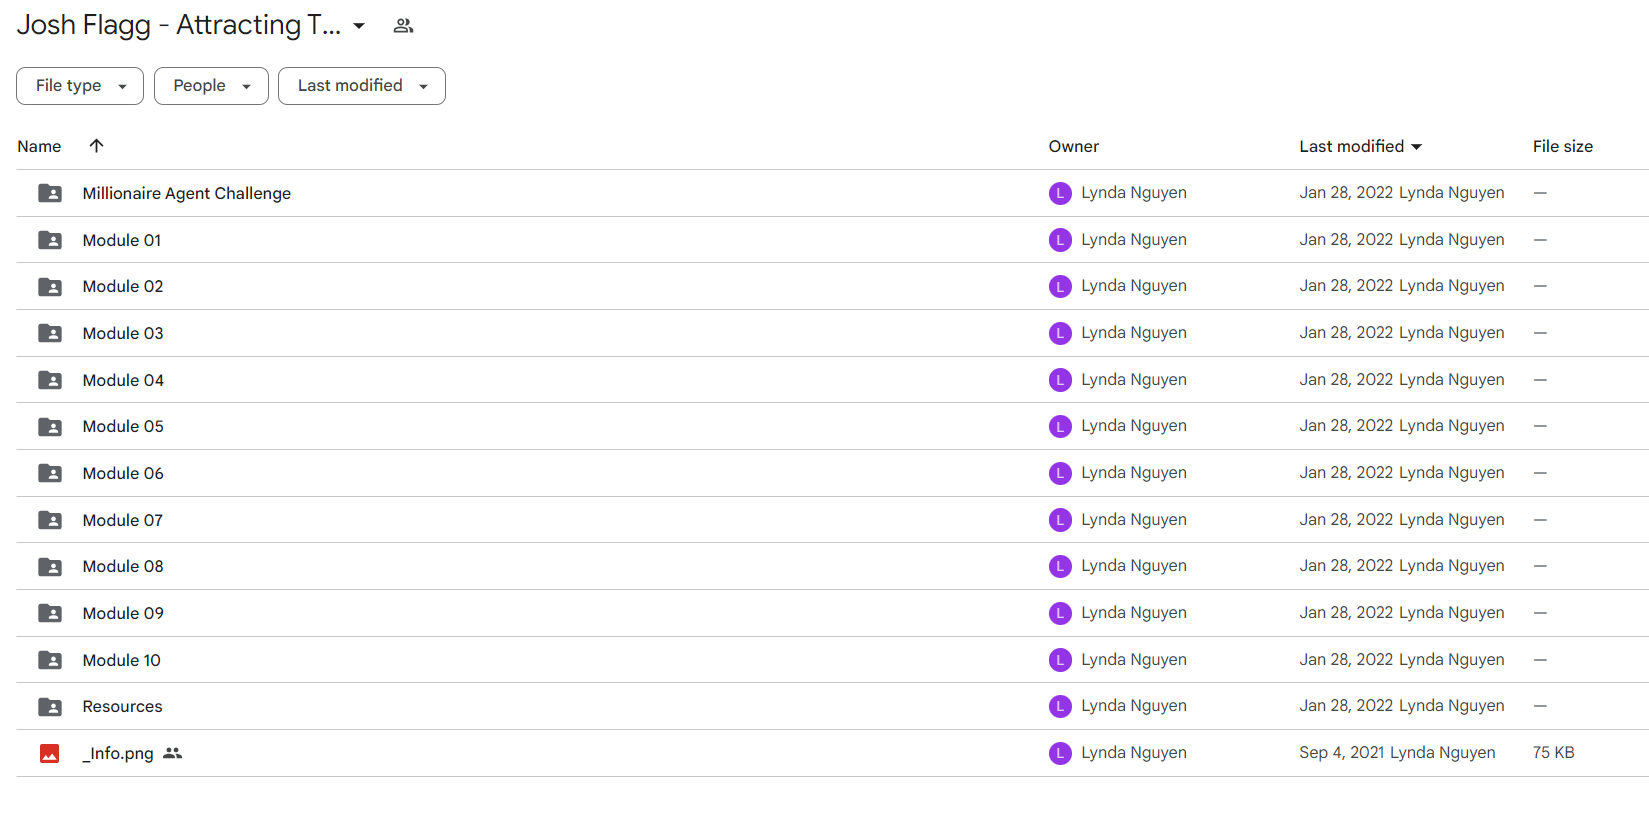Select the Module 09 name
The image size is (1649, 835).
click(123, 613)
